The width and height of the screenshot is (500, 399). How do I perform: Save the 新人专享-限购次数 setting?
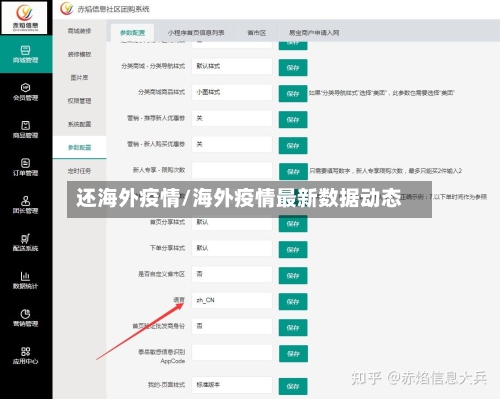point(293,172)
